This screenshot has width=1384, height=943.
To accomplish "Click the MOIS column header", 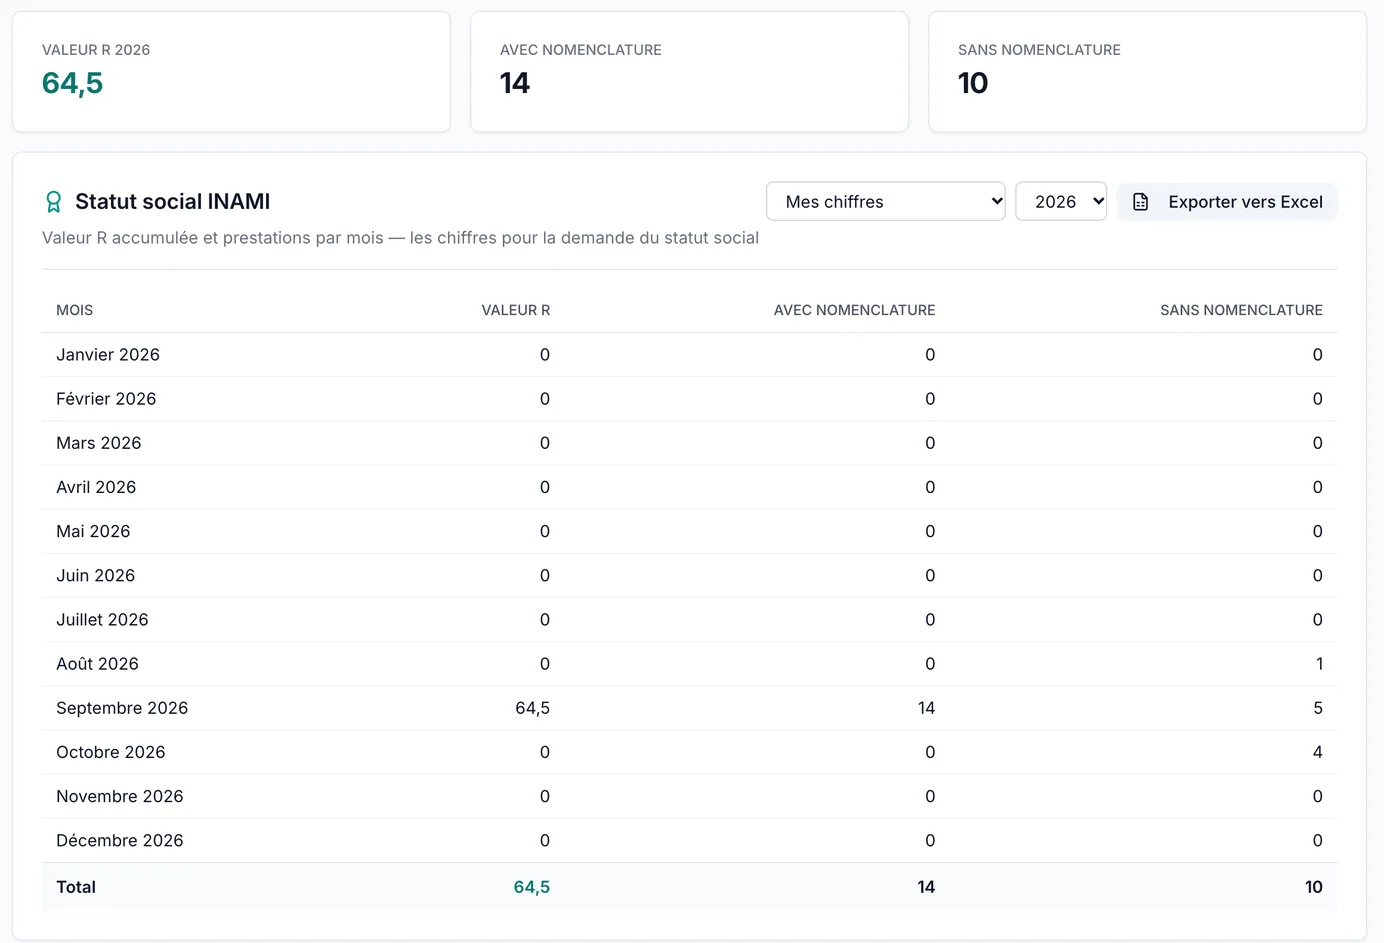I will click(75, 310).
